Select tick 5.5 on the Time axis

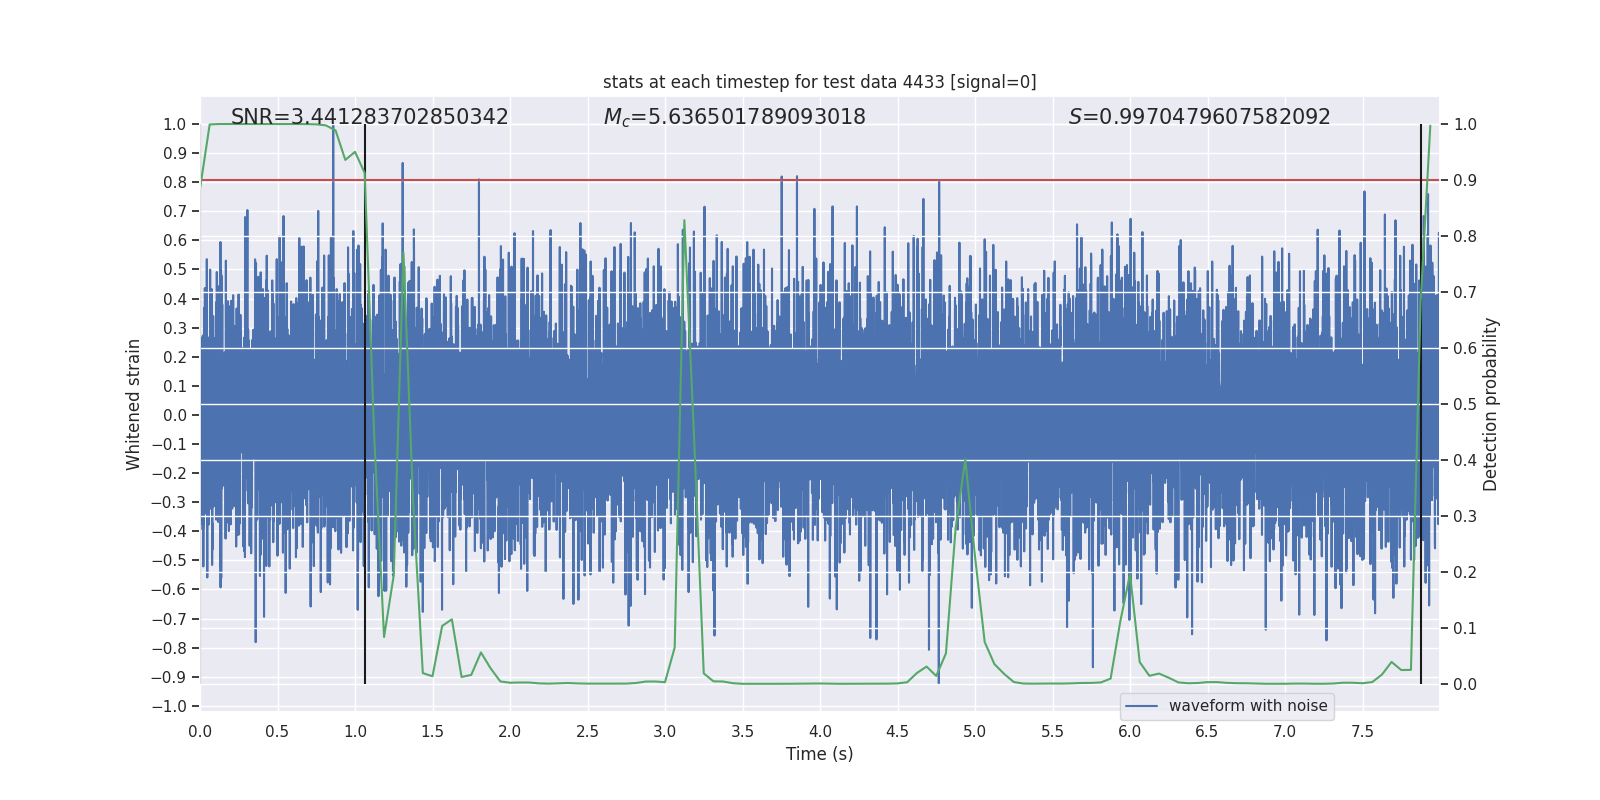[1052, 731]
